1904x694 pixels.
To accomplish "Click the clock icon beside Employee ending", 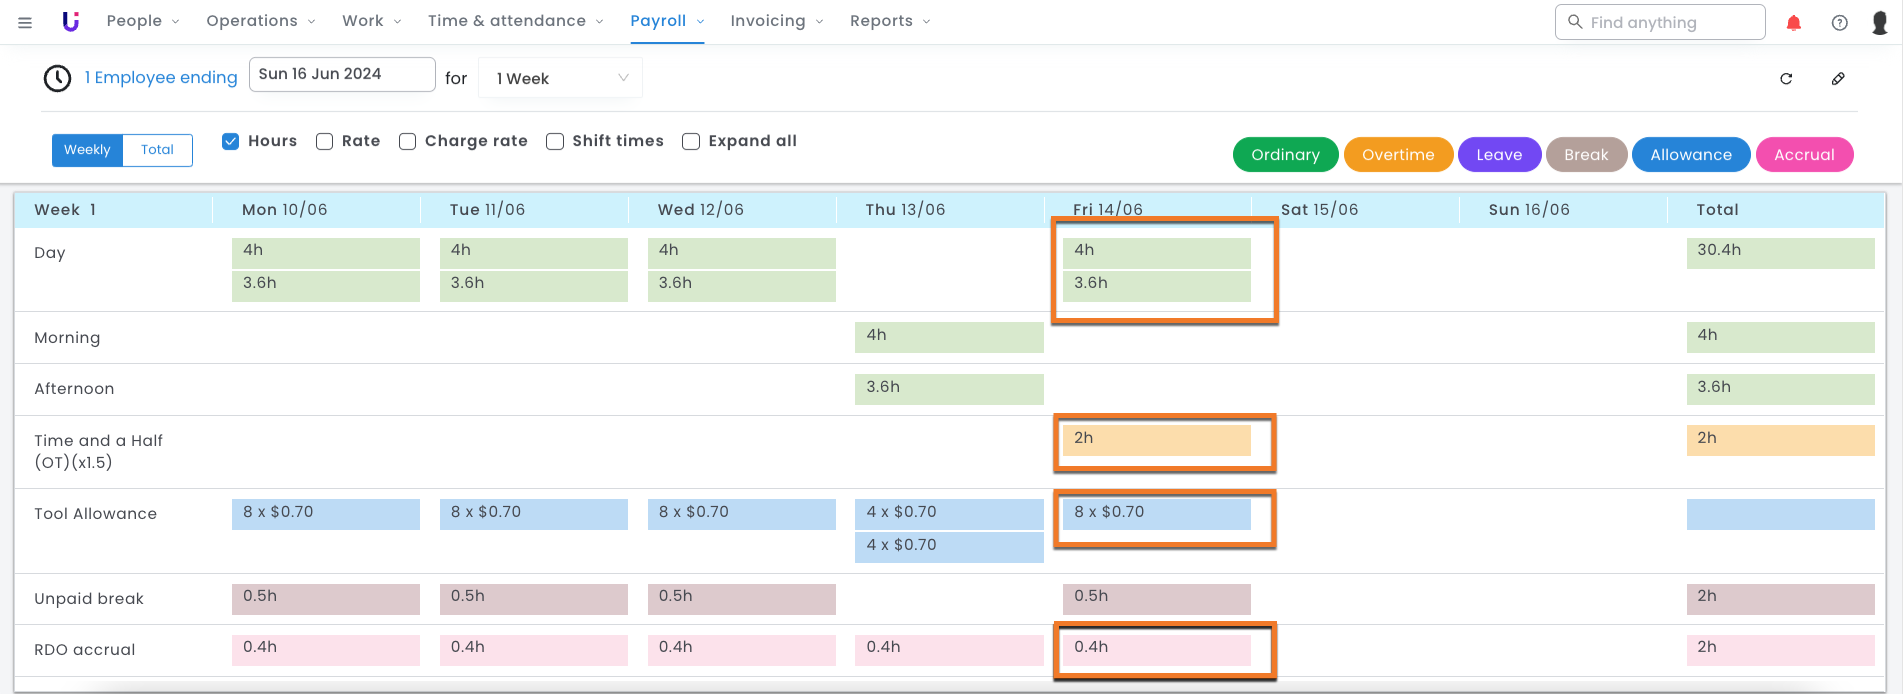I will [57, 78].
